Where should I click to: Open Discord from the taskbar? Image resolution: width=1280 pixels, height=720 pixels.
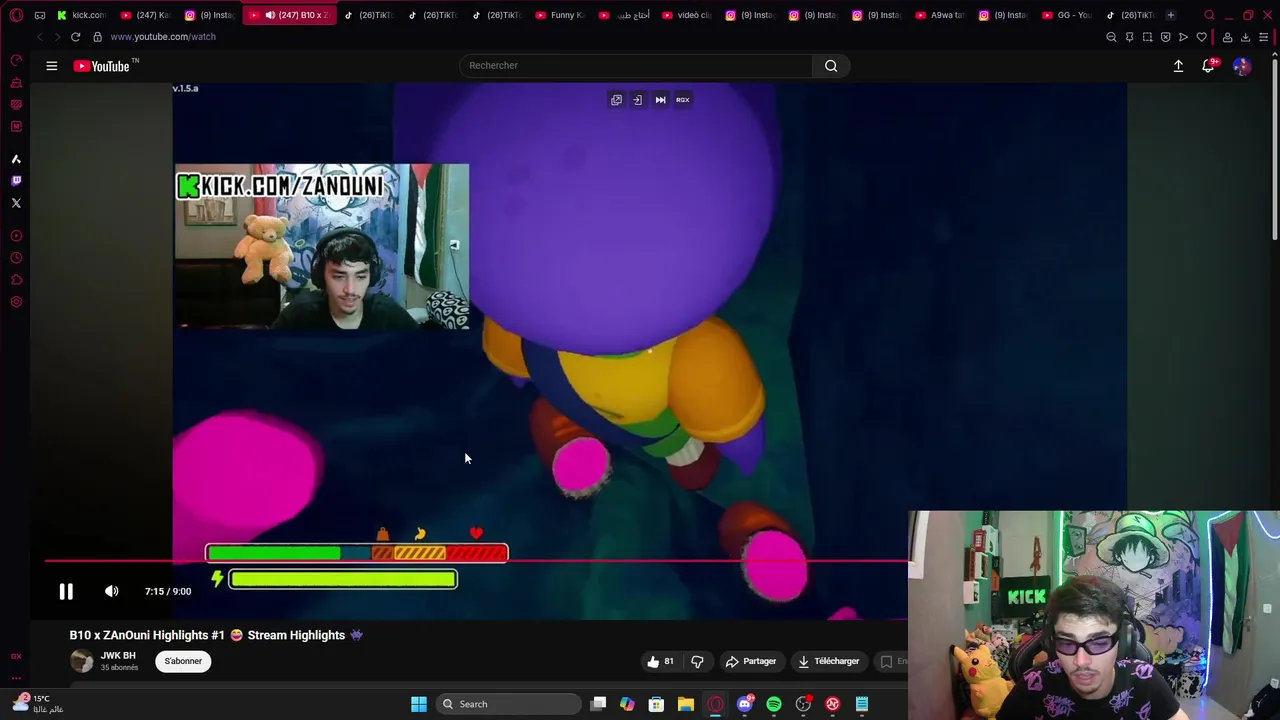[745, 704]
